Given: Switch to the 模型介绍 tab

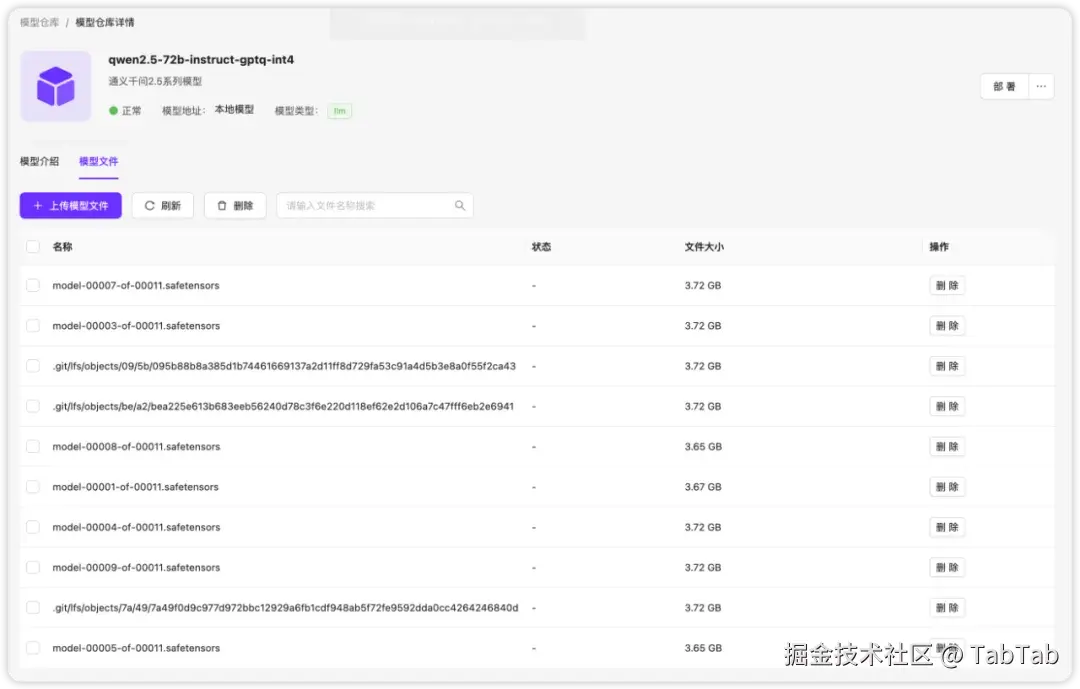Looking at the screenshot, I should coord(39,161).
